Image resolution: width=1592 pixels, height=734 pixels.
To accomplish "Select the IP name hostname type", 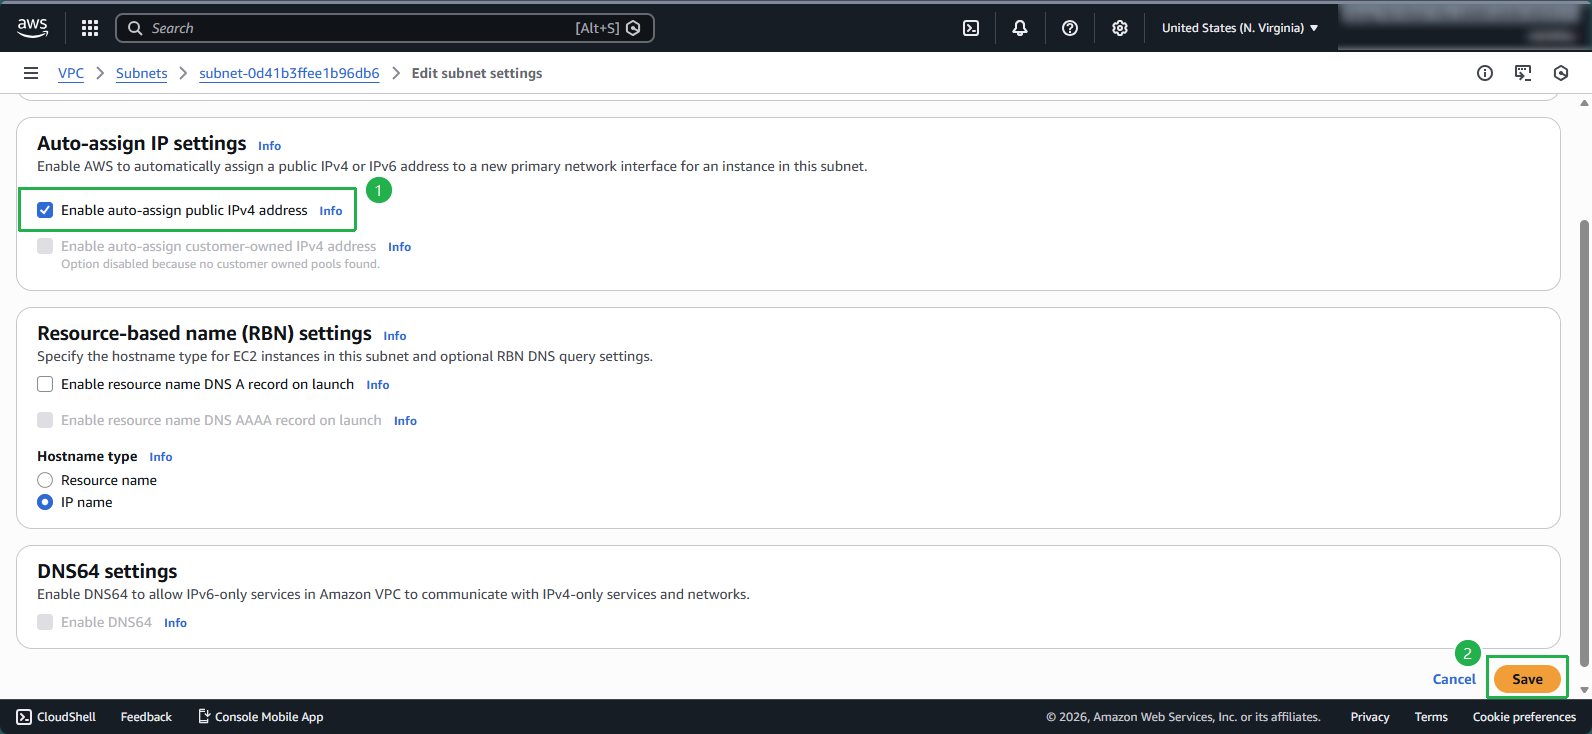I will pyautogui.click(x=45, y=502).
